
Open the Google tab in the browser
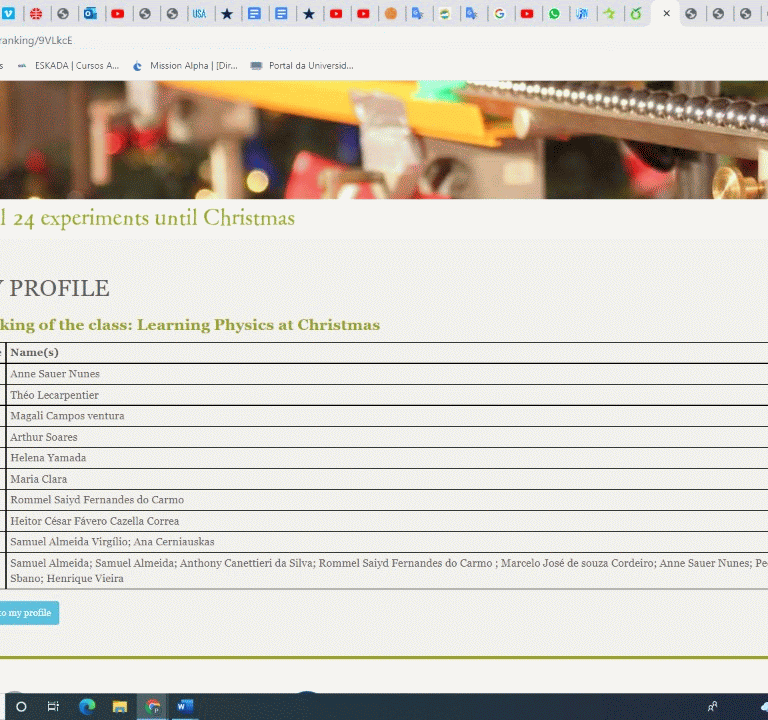(x=499, y=14)
